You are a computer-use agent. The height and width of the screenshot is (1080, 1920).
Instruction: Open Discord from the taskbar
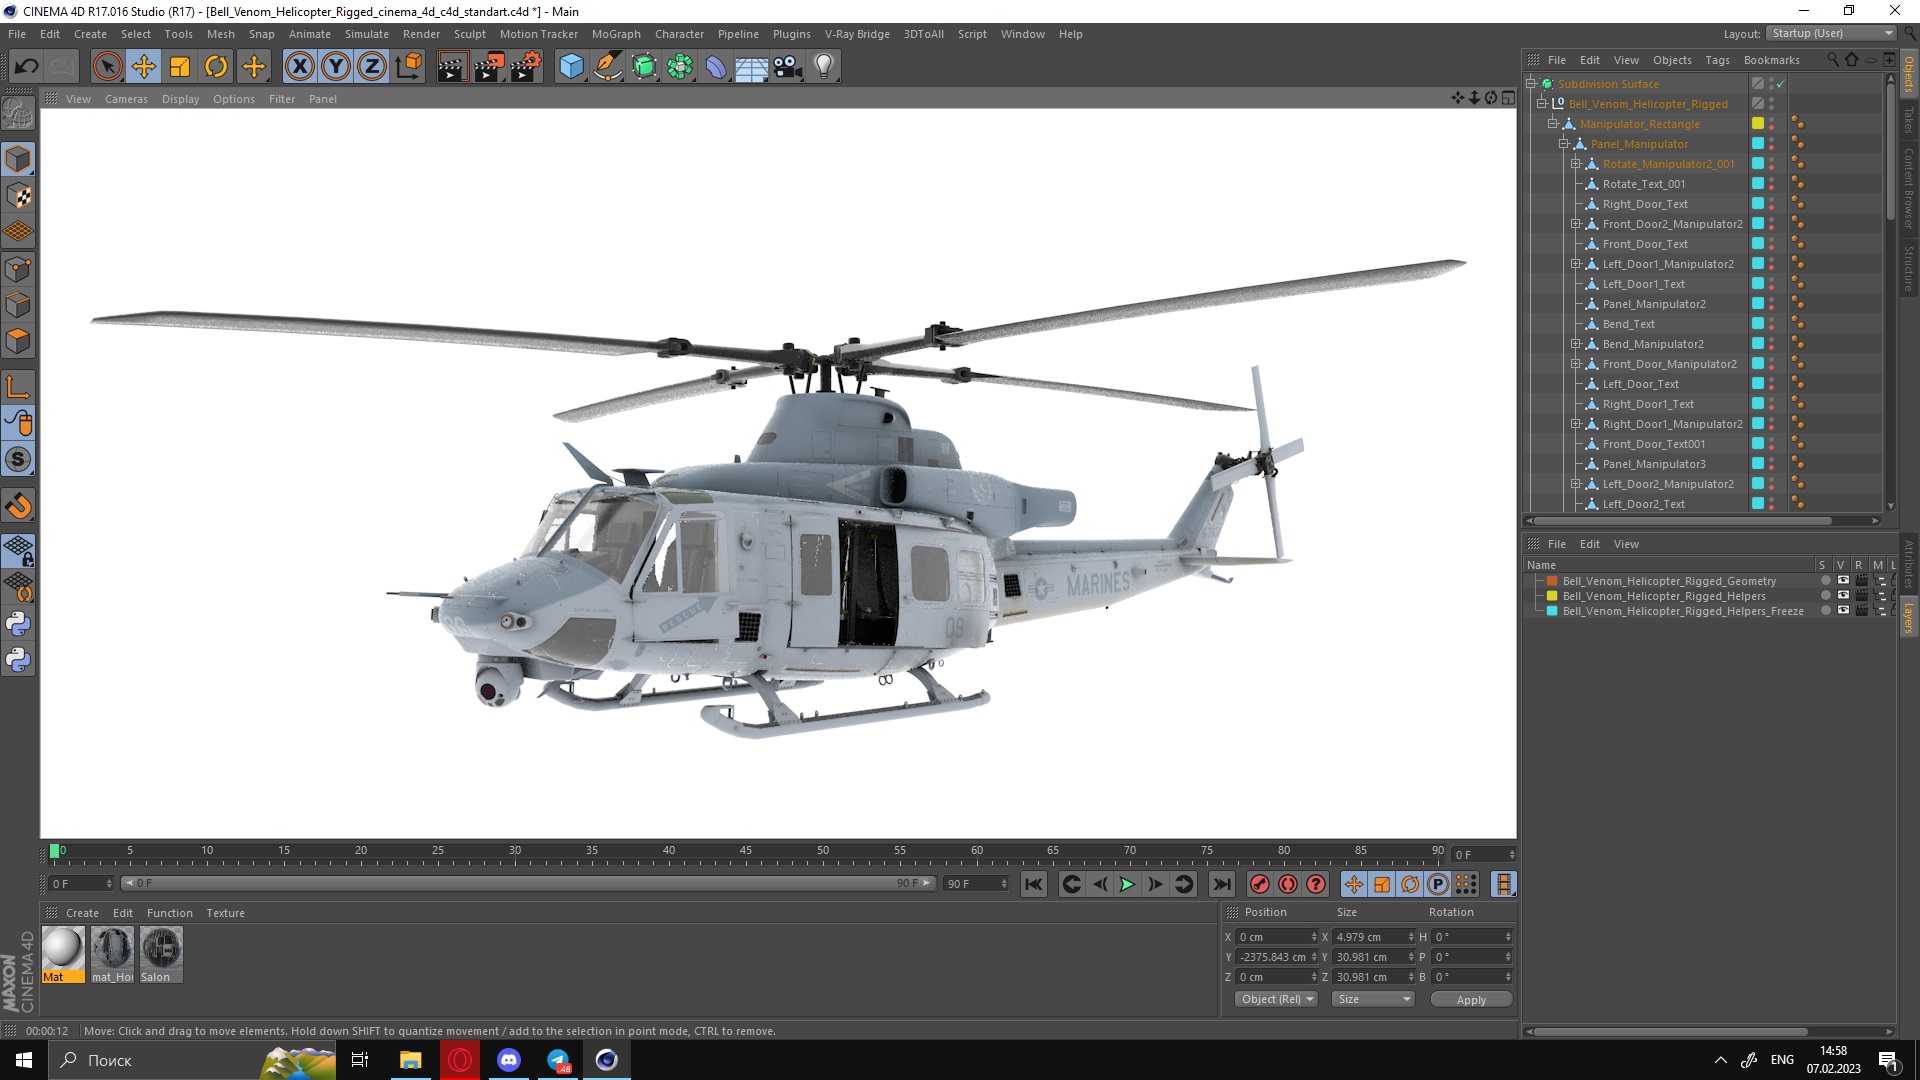(x=509, y=1060)
